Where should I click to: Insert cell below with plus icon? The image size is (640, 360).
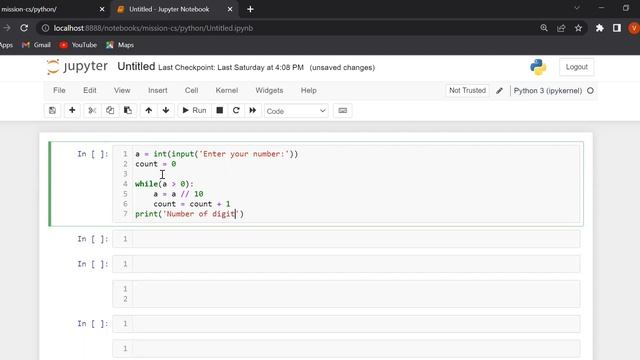point(72,110)
